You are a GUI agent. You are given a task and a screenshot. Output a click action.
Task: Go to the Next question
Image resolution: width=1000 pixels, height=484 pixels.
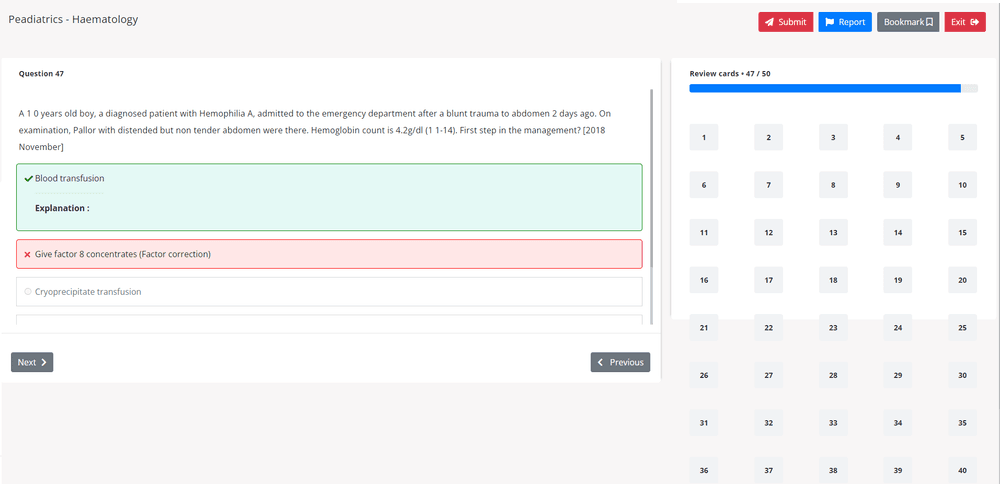pos(32,362)
